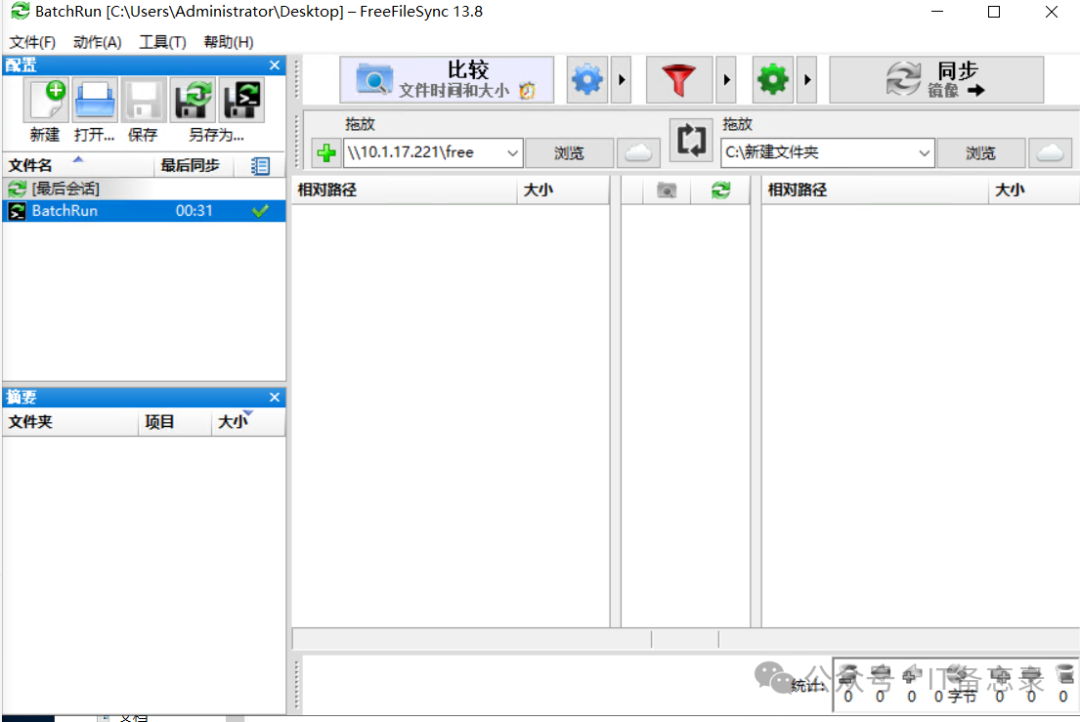Start synchronization with 同步 button
The width and height of the screenshot is (1080, 722).
pos(936,80)
